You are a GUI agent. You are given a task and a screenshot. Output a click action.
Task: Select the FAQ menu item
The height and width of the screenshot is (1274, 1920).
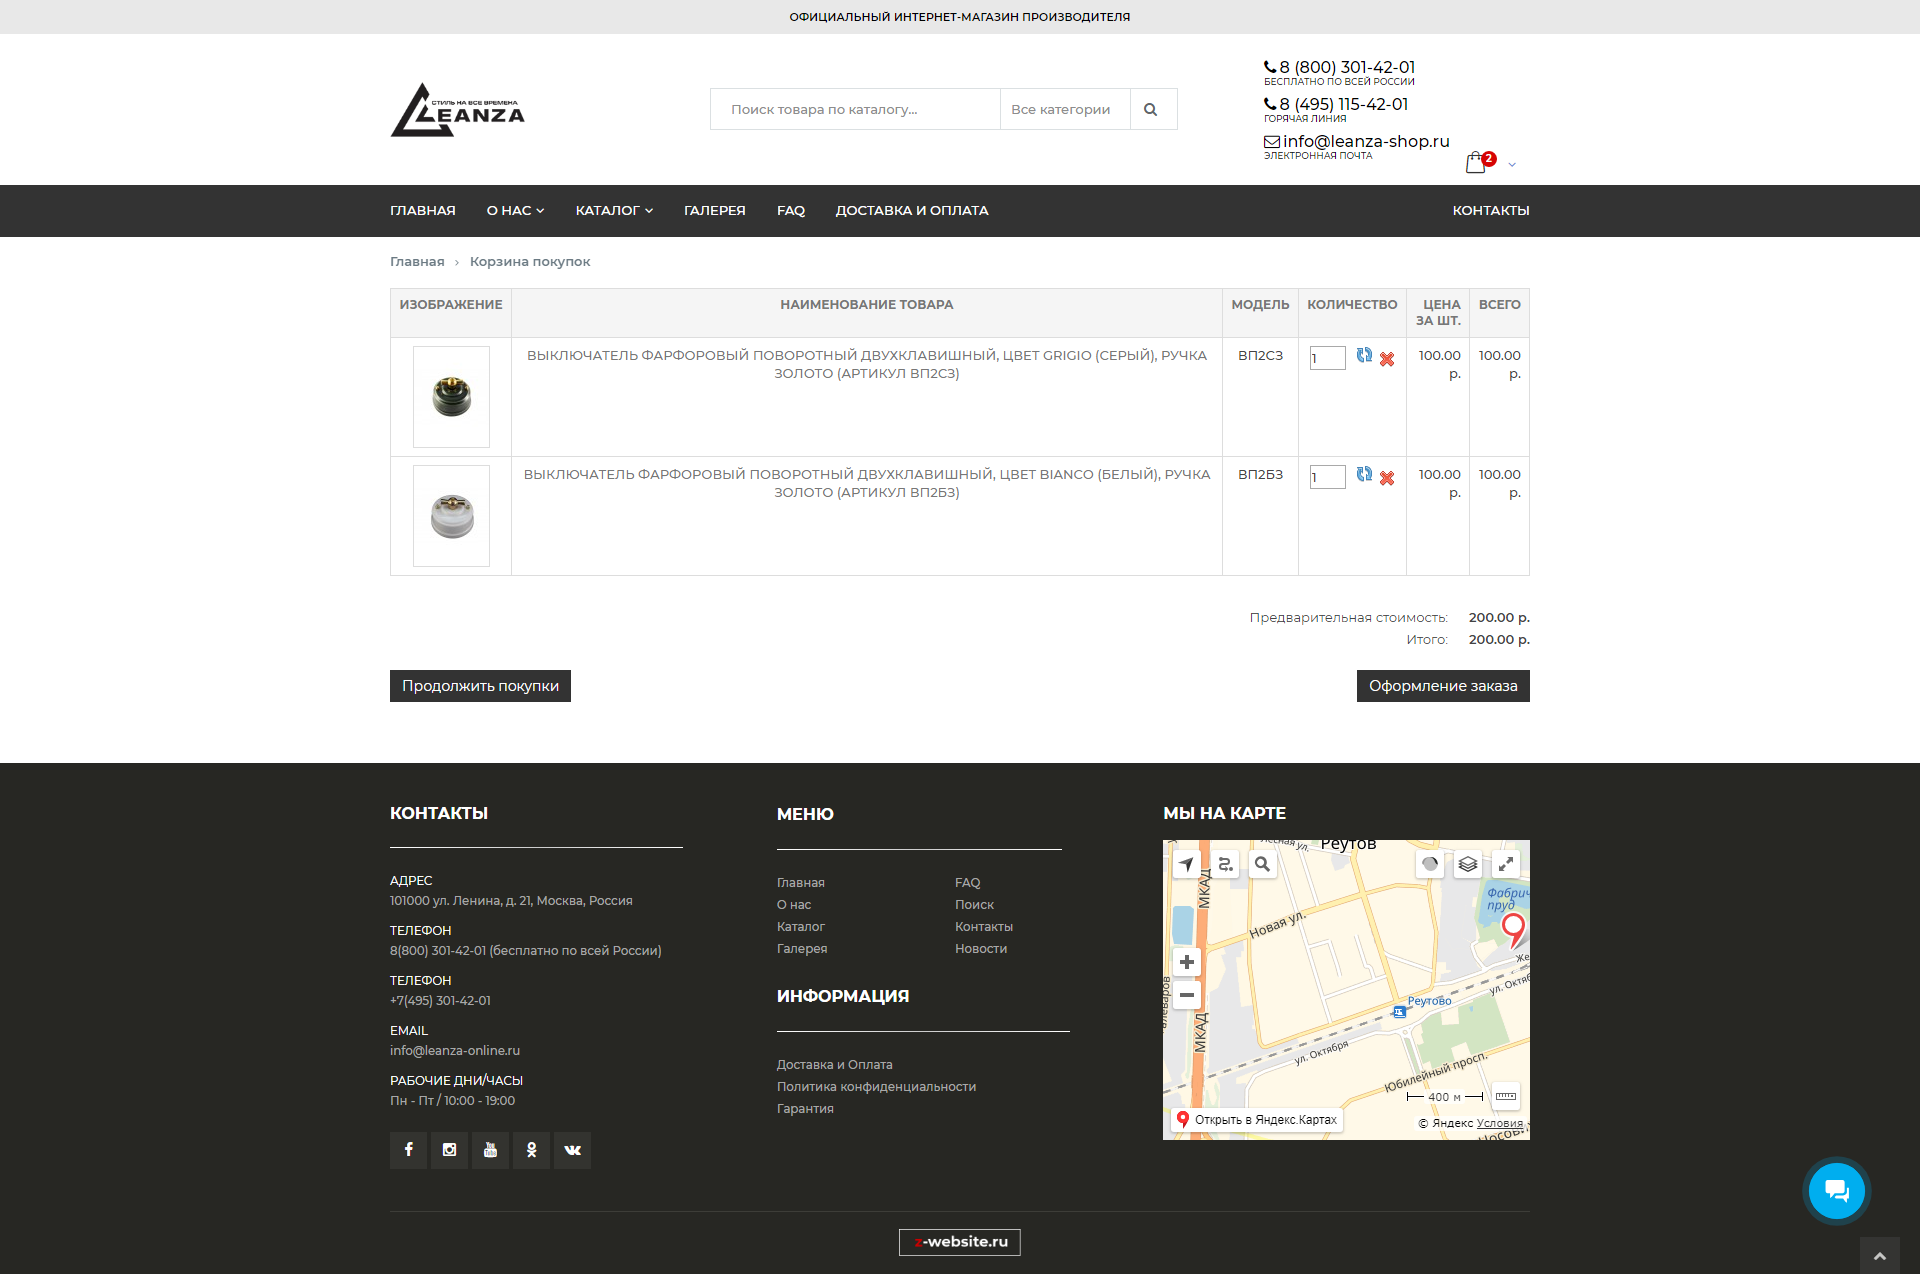pos(790,210)
